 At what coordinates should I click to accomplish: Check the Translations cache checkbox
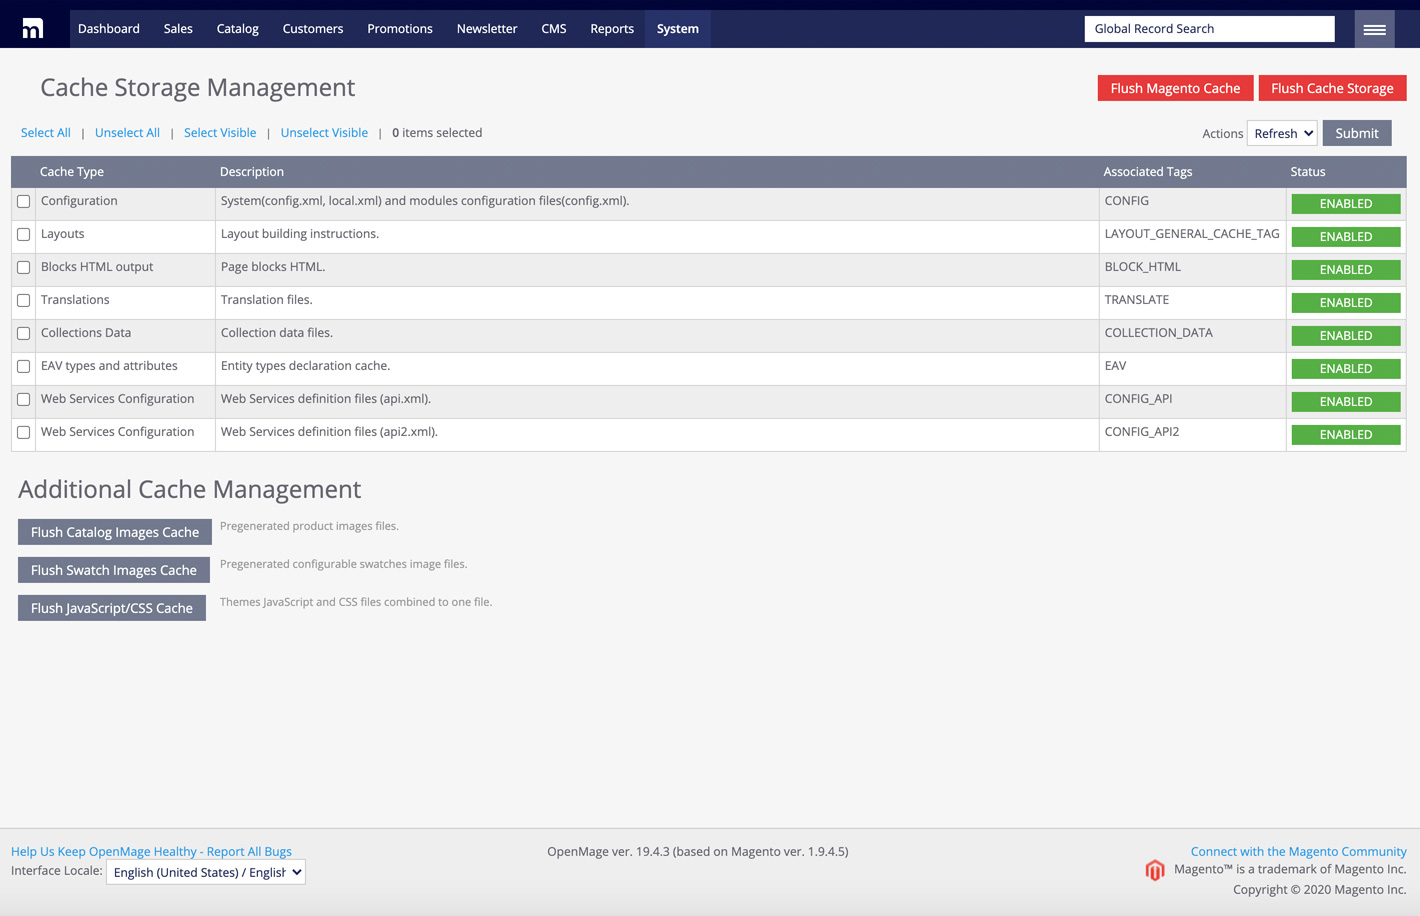pos(23,300)
